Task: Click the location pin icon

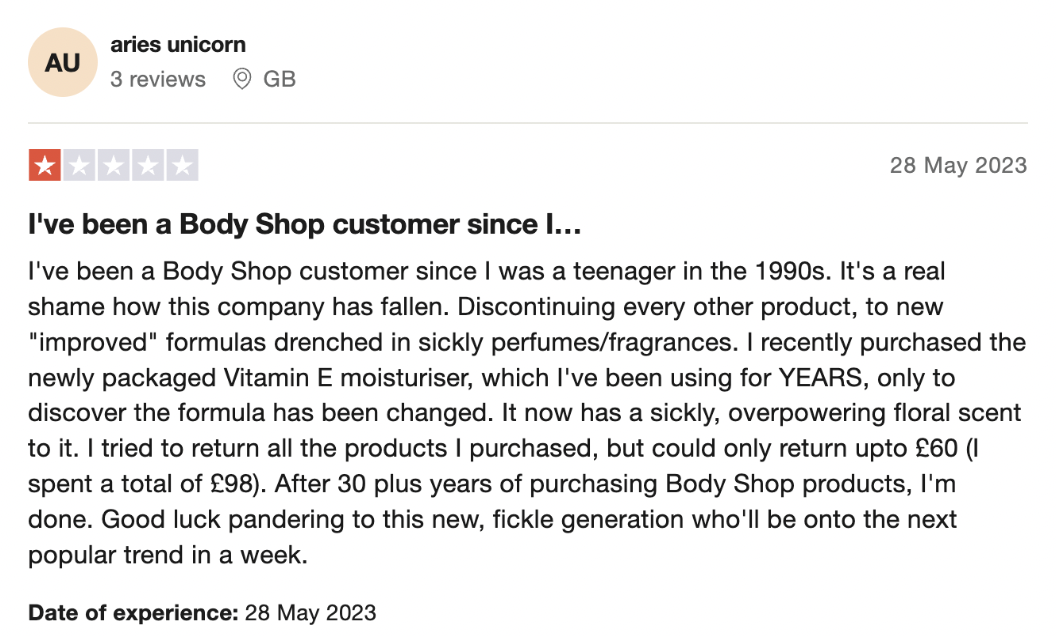Action: click(242, 79)
